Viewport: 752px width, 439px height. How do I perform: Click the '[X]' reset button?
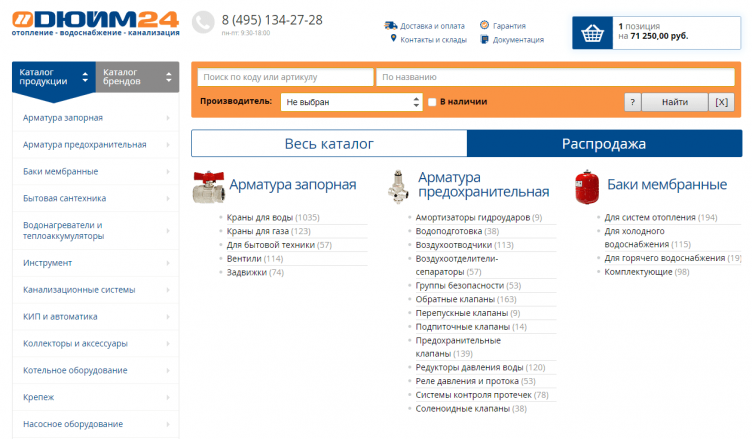[x=721, y=102]
